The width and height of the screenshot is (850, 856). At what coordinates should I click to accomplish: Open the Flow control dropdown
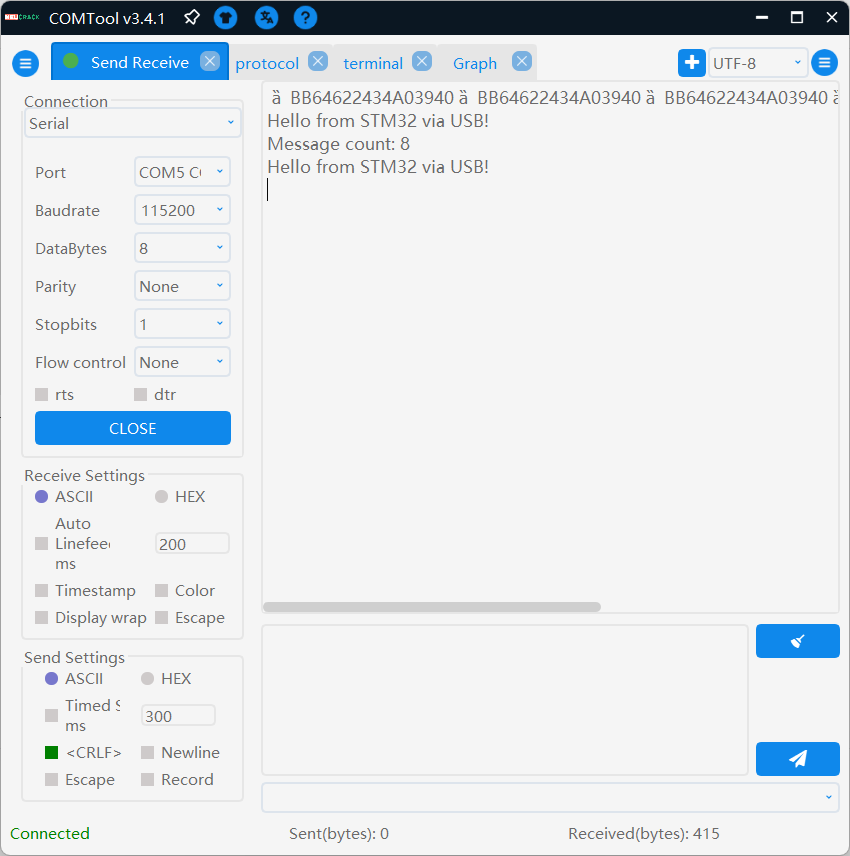[182, 362]
